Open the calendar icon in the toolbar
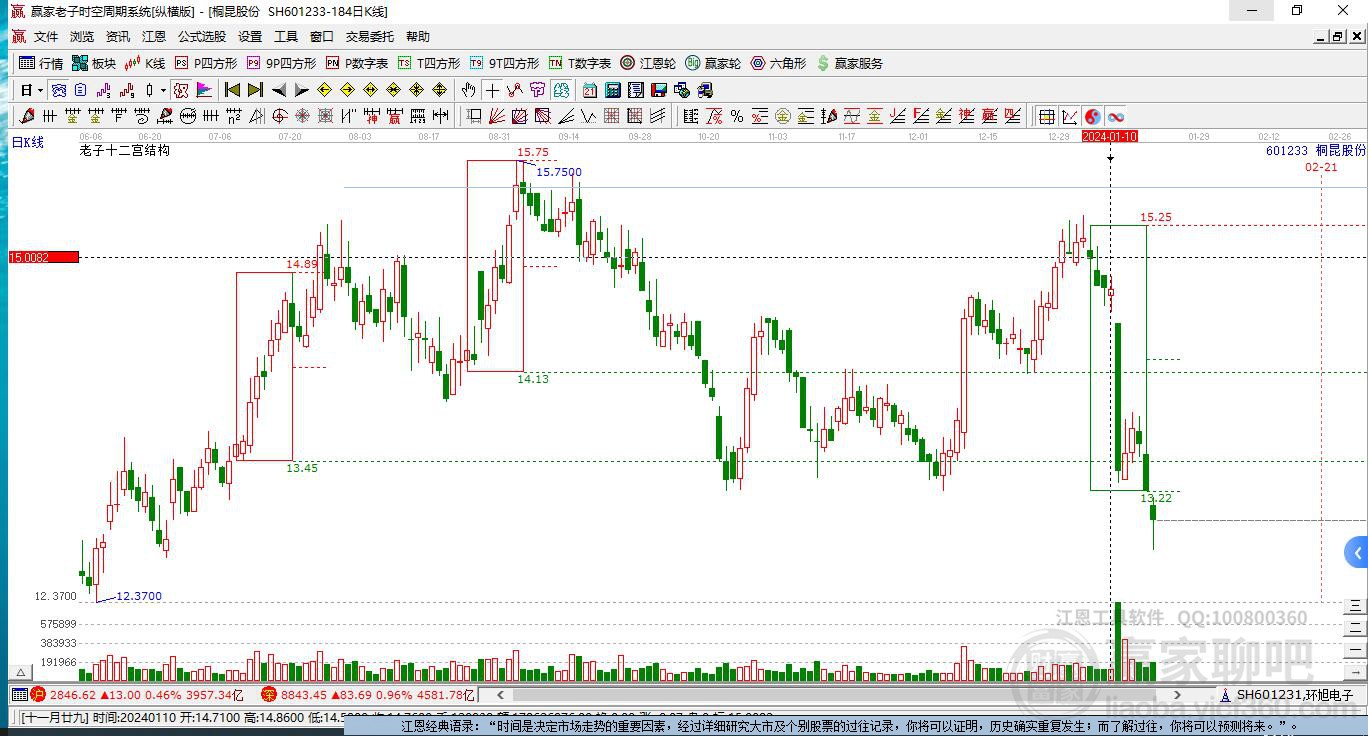Viewport: 1368px width, 736px height. pos(590,90)
